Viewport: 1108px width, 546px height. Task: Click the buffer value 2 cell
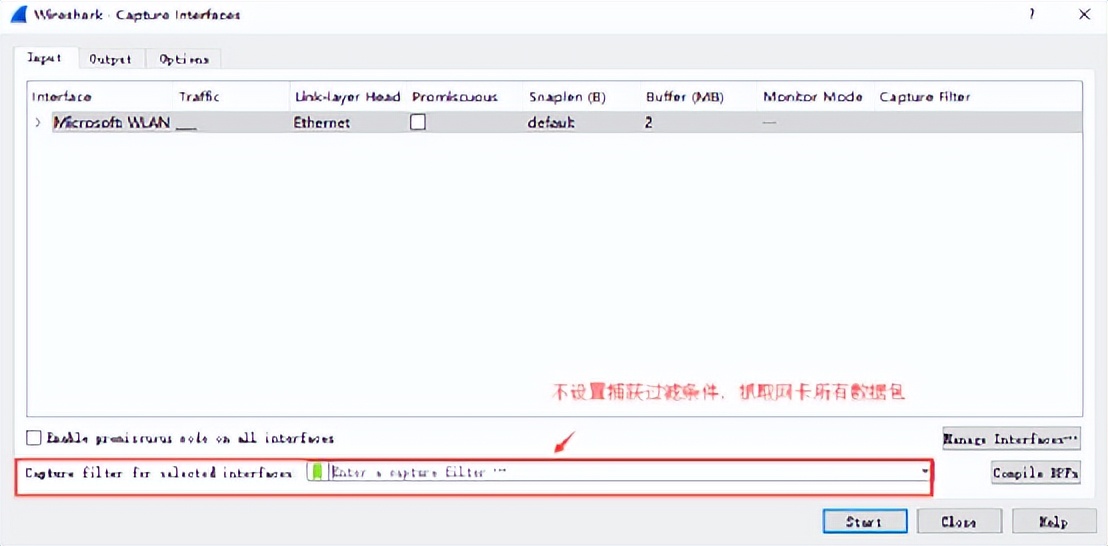(649, 122)
